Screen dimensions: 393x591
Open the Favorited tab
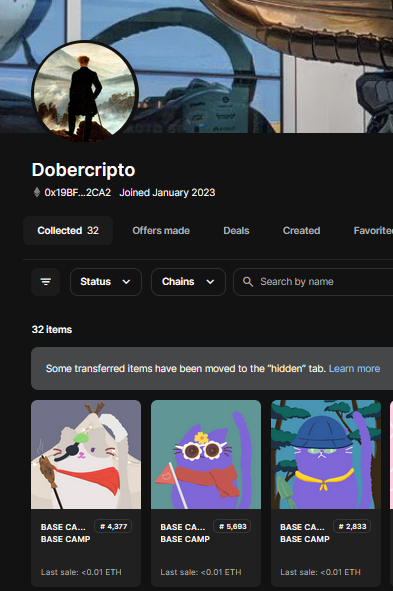coord(373,230)
